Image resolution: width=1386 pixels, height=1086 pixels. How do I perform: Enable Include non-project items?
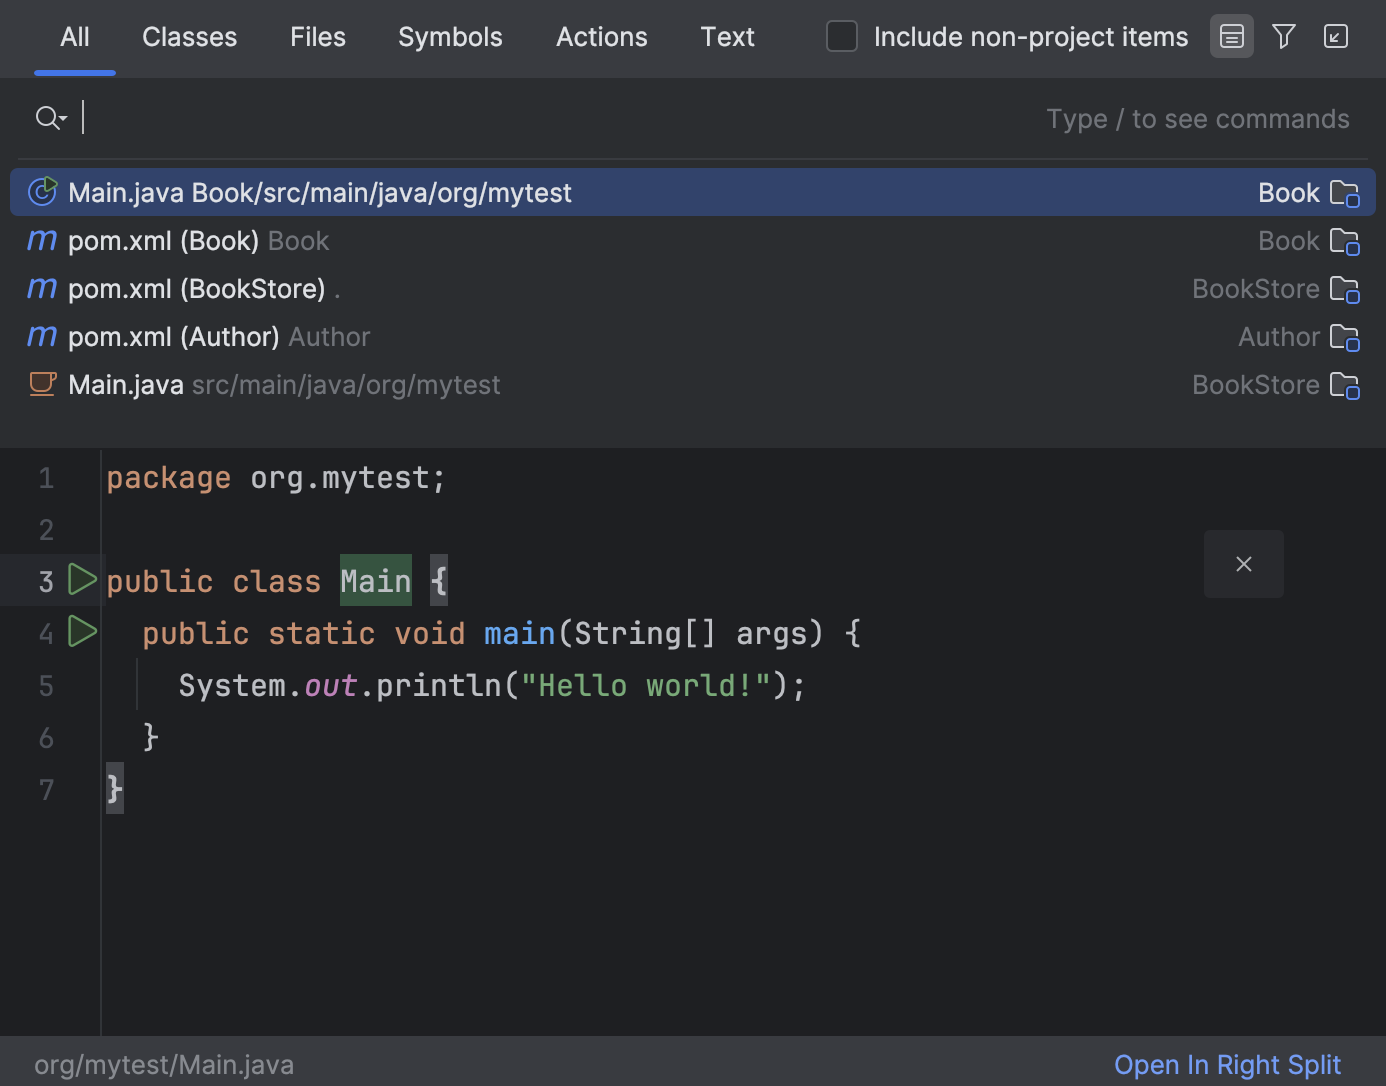pos(842,36)
